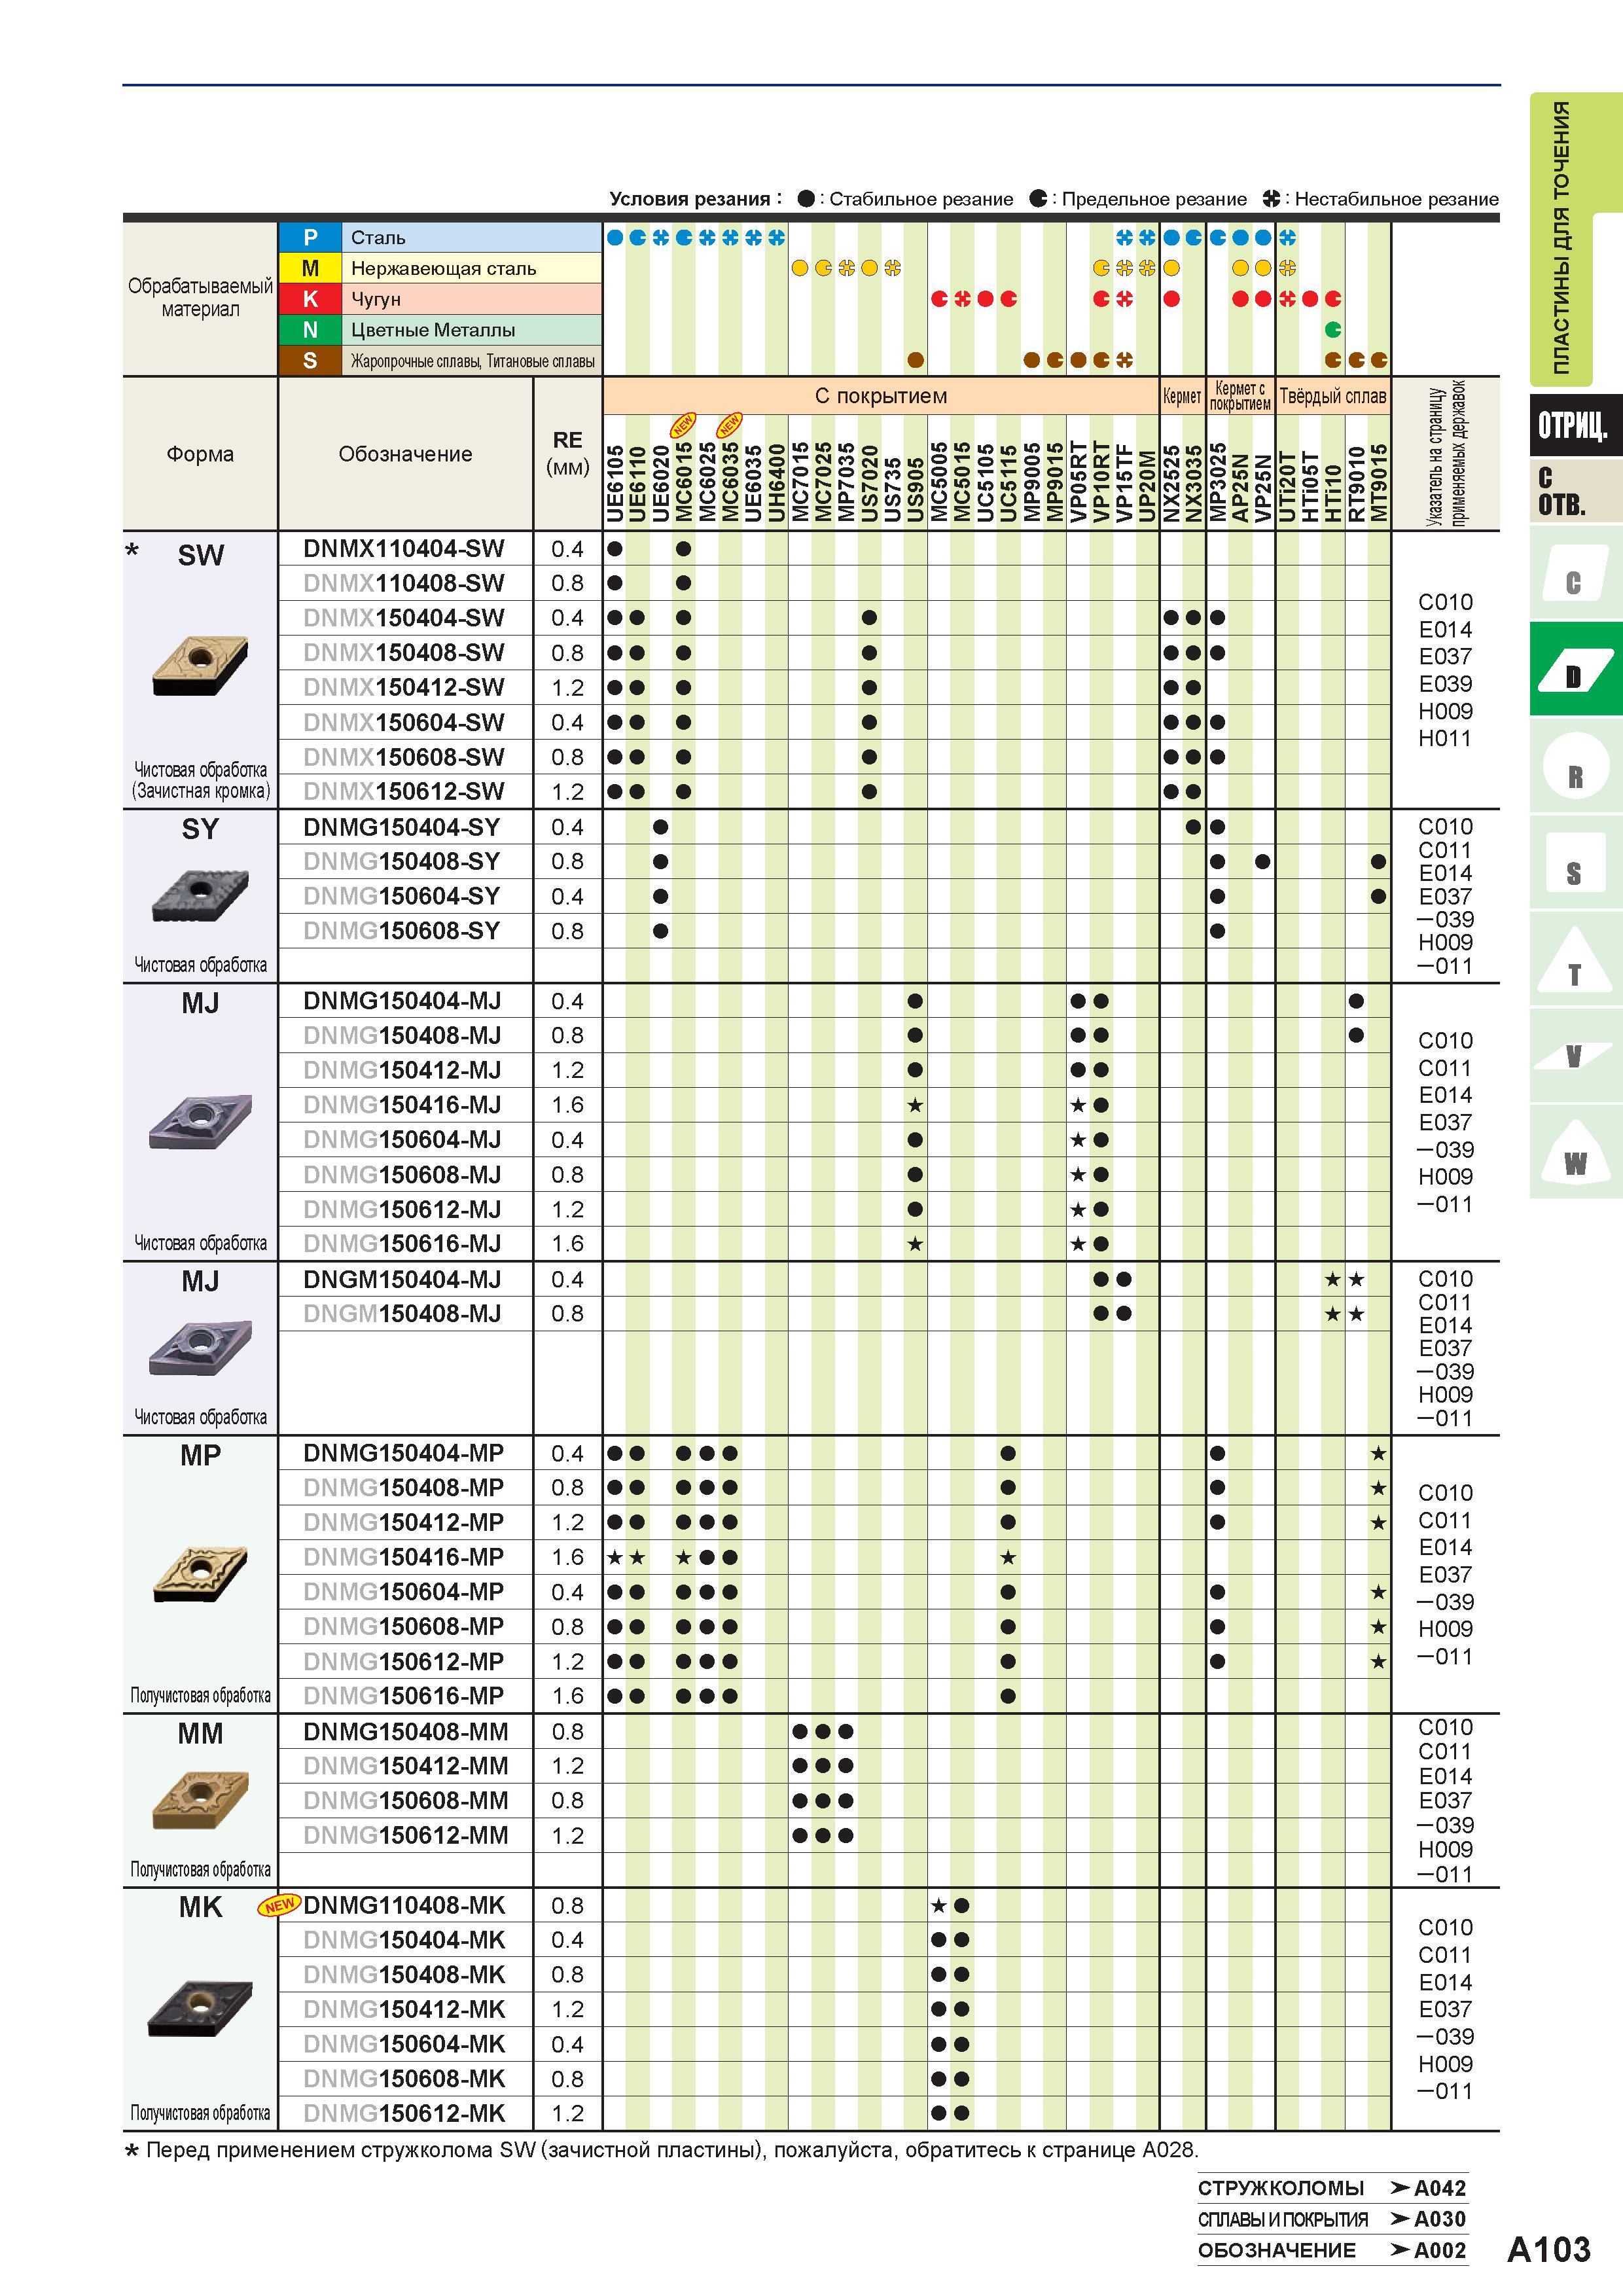Select the designation DNMG150604-MK
The image size is (1623, 2296).
tap(404, 2044)
